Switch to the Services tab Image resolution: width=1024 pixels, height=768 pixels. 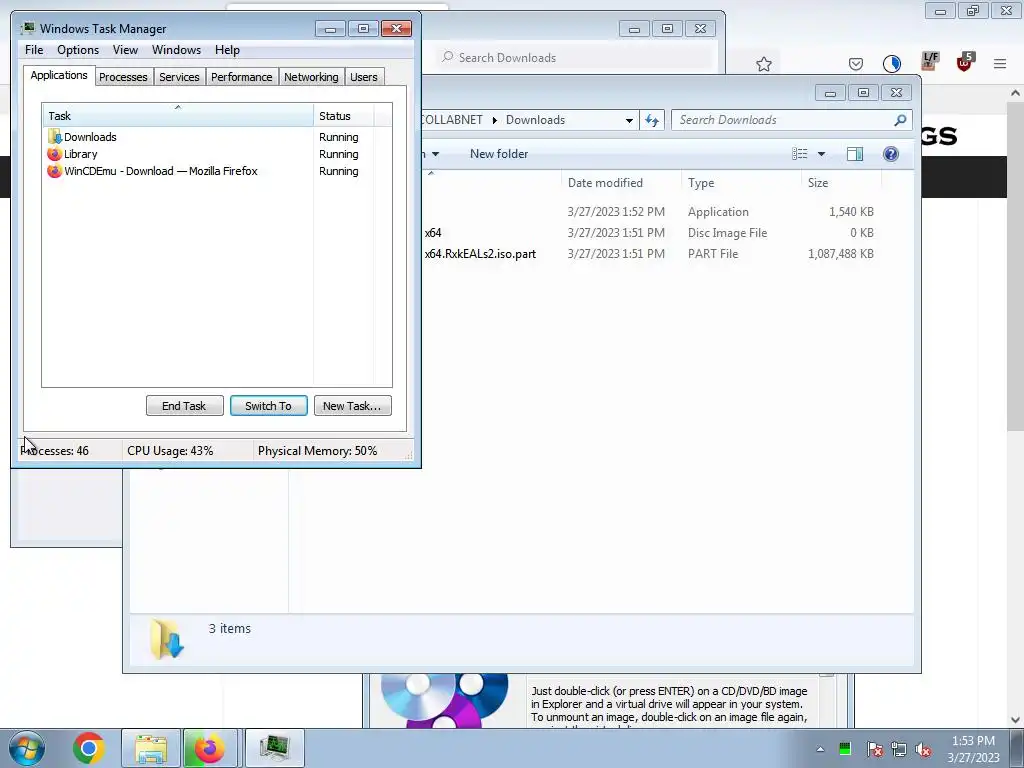179,77
